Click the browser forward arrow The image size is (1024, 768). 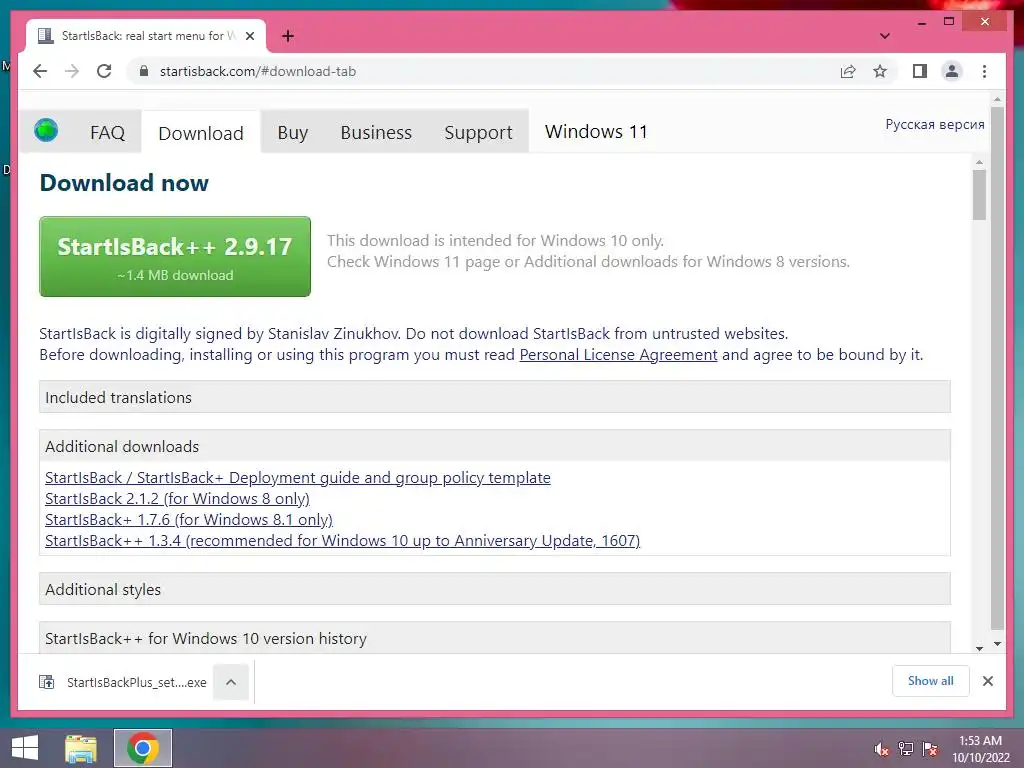pyautogui.click(x=72, y=71)
